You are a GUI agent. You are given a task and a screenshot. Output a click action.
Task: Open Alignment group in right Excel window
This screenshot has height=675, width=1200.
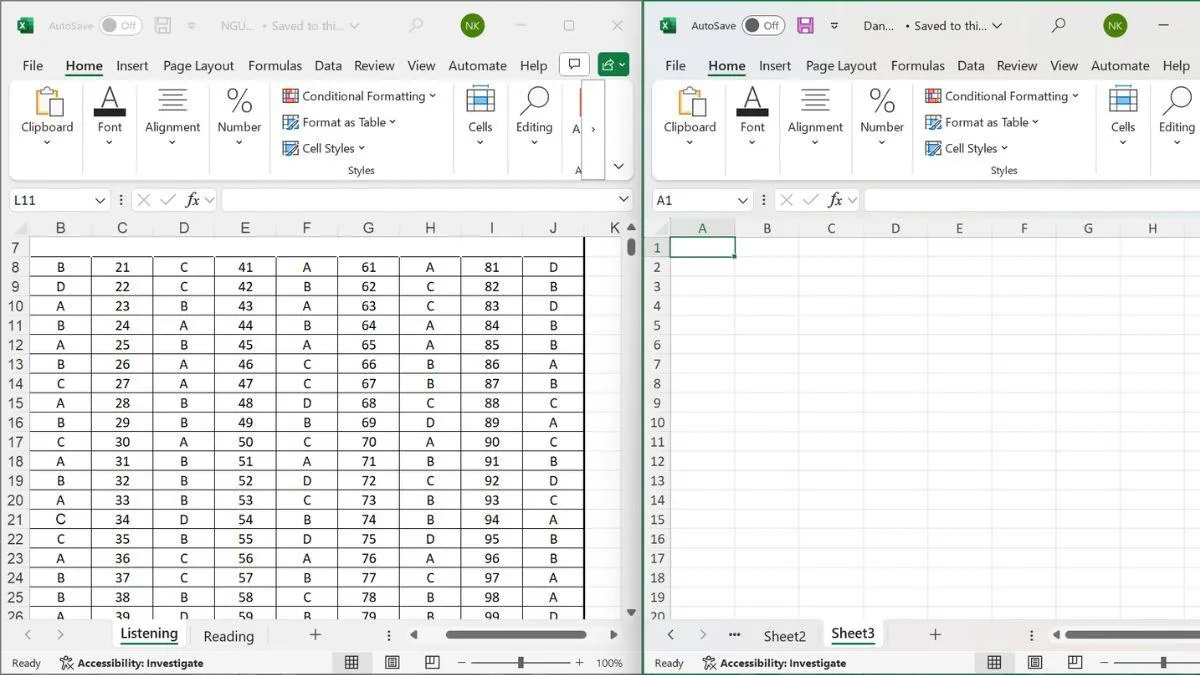coord(816,116)
